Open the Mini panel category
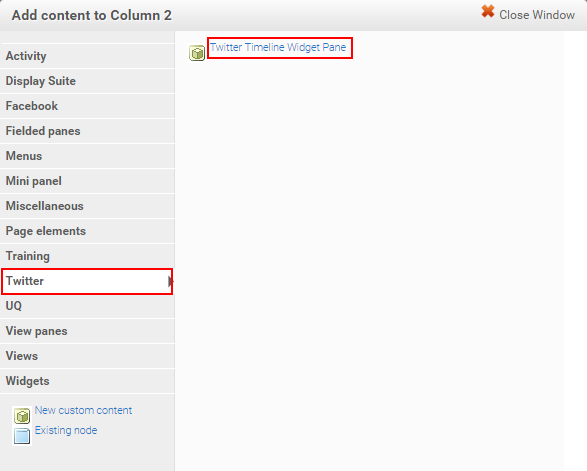This screenshot has height=471, width=587. point(87,181)
